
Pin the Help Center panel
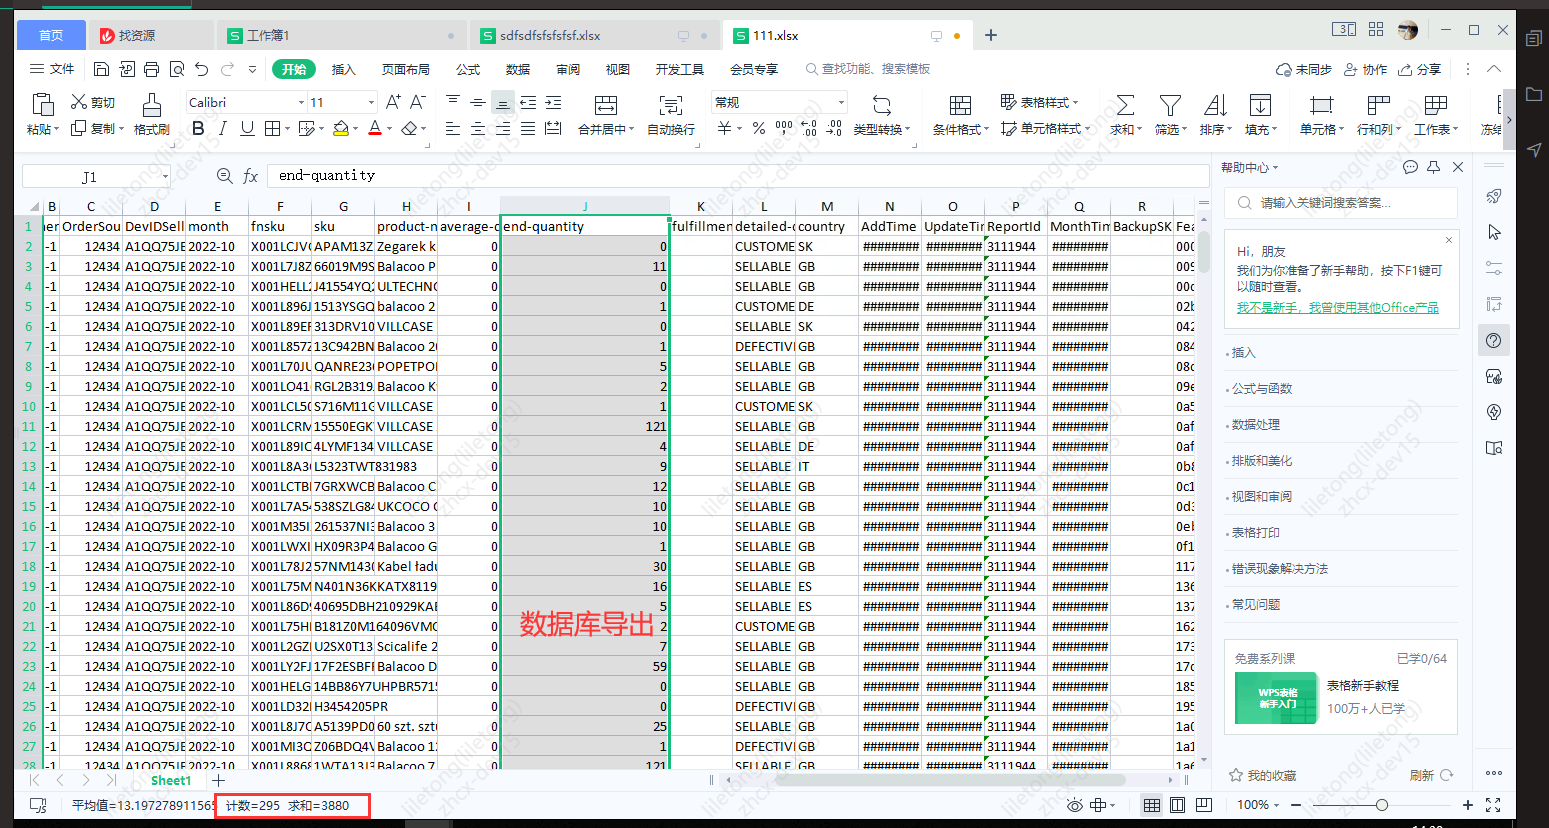point(1434,167)
